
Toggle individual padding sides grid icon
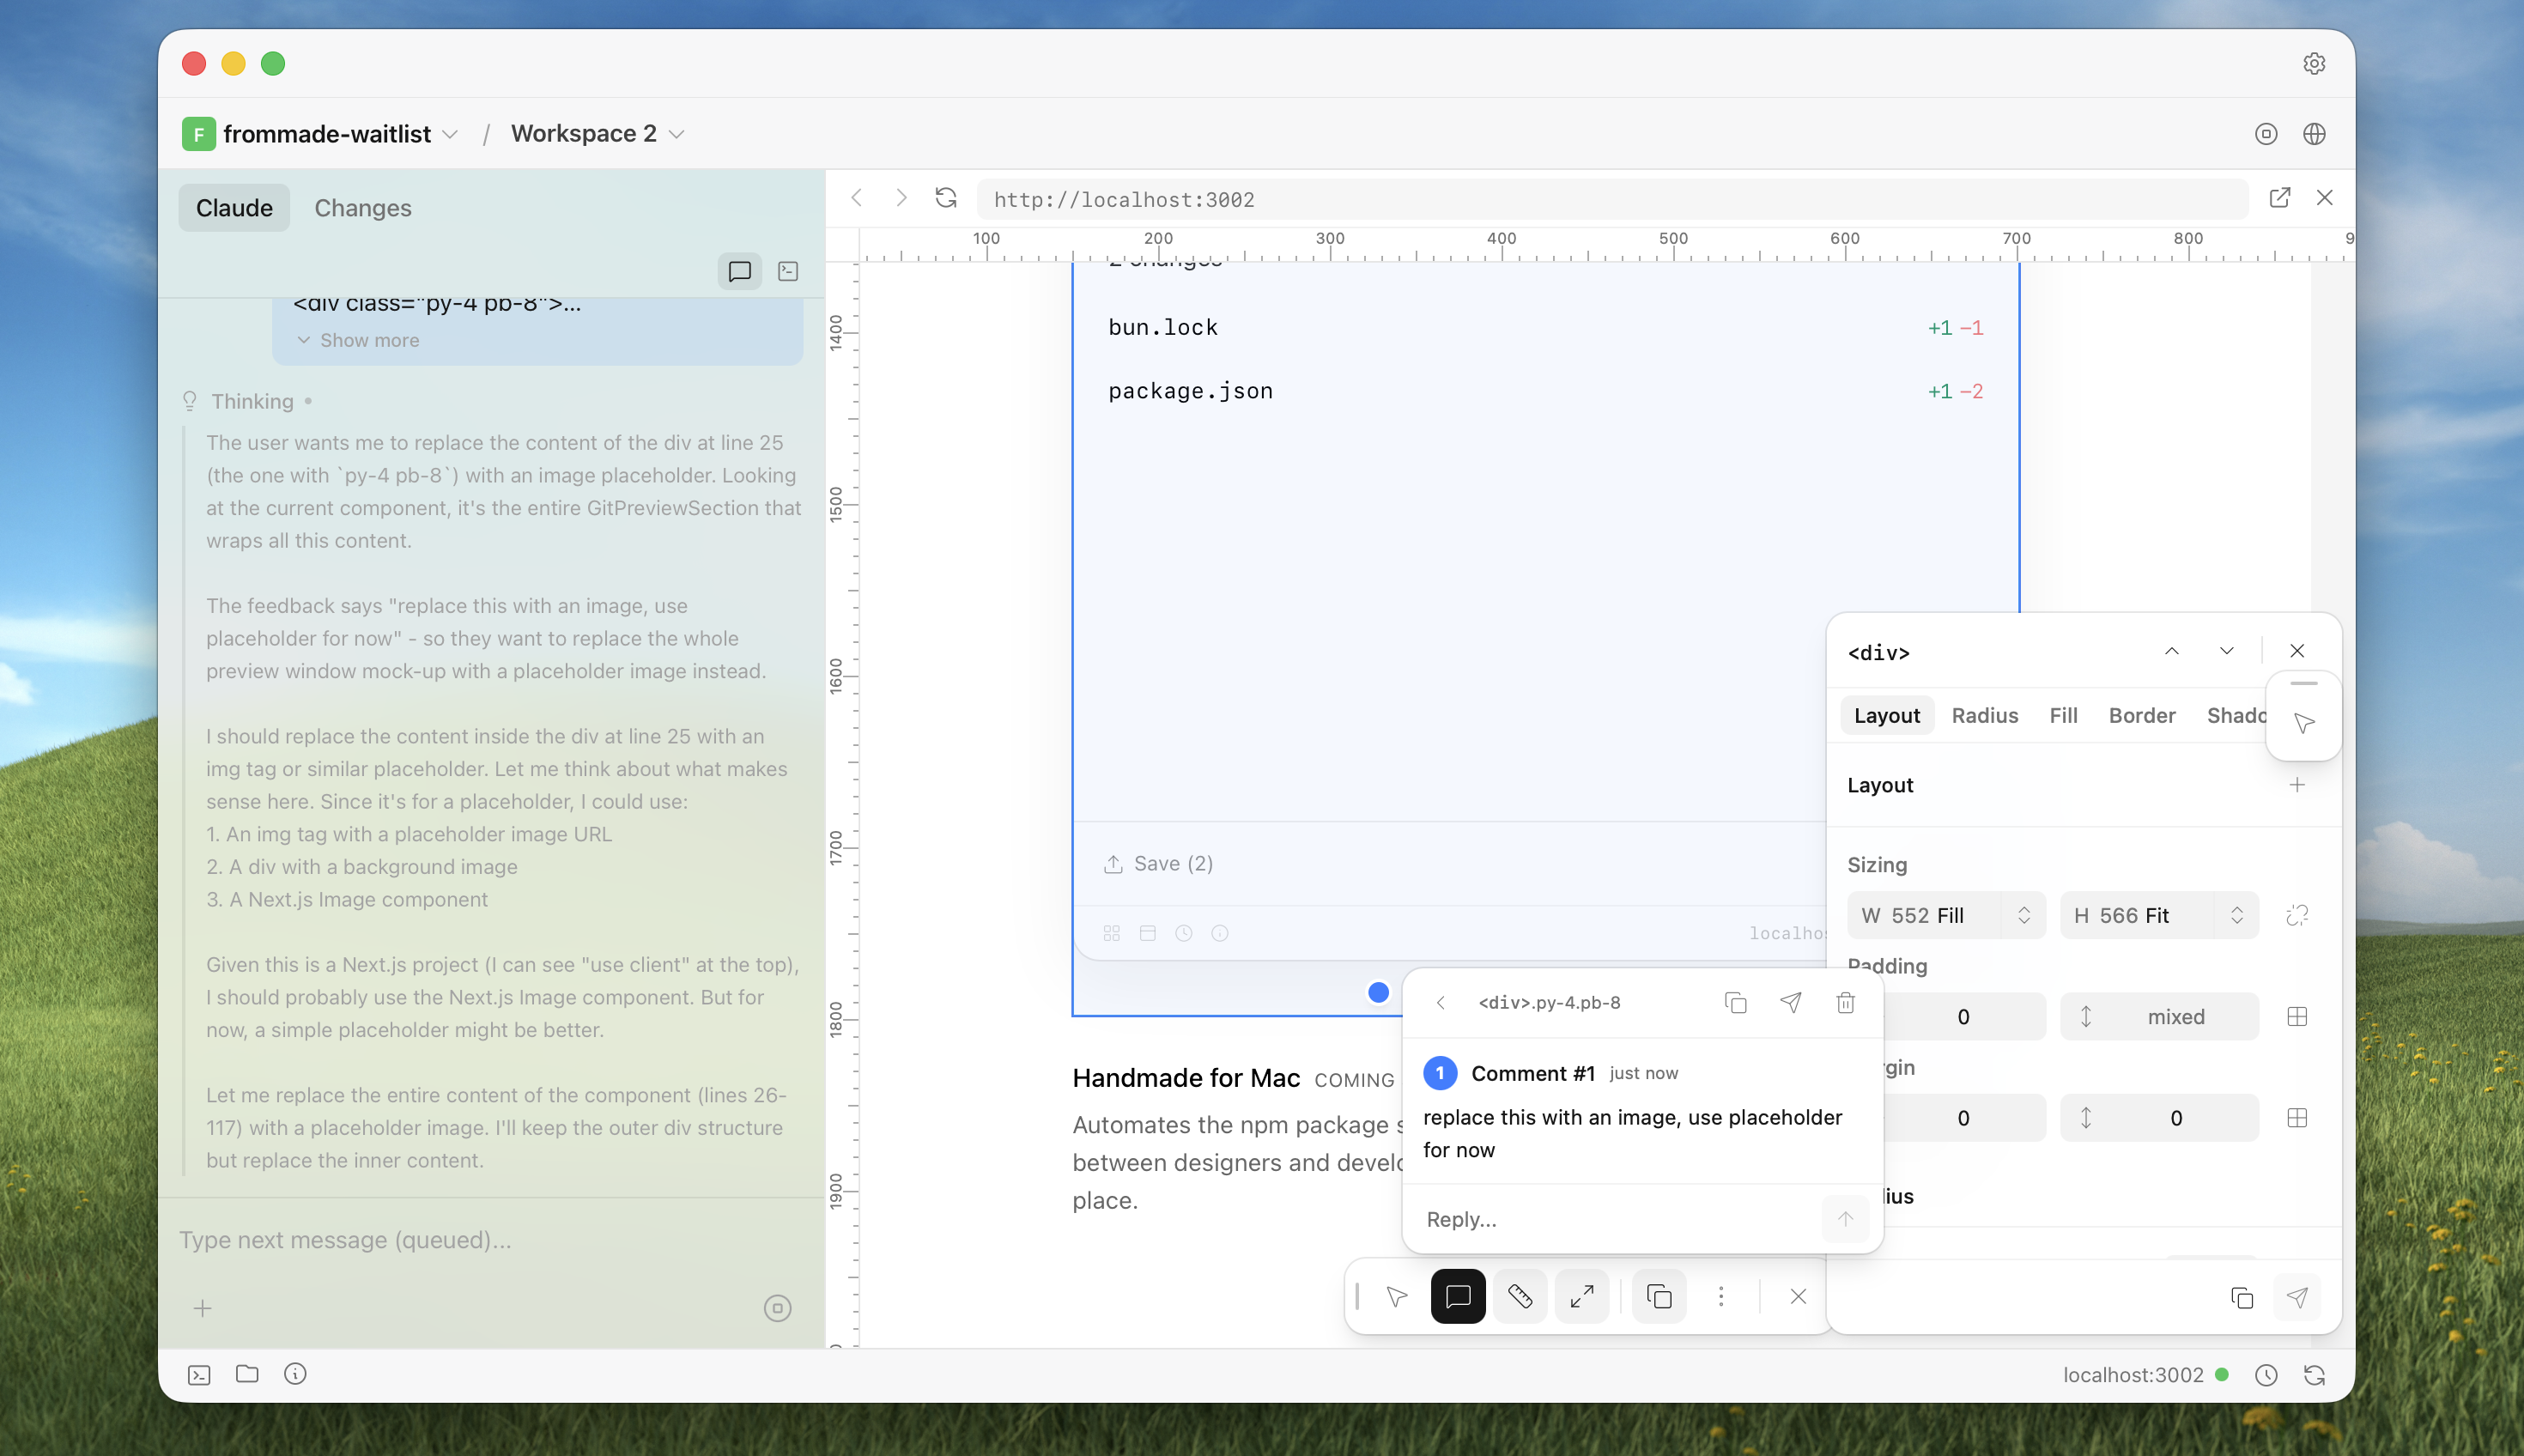click(x=2297, y=1017)
